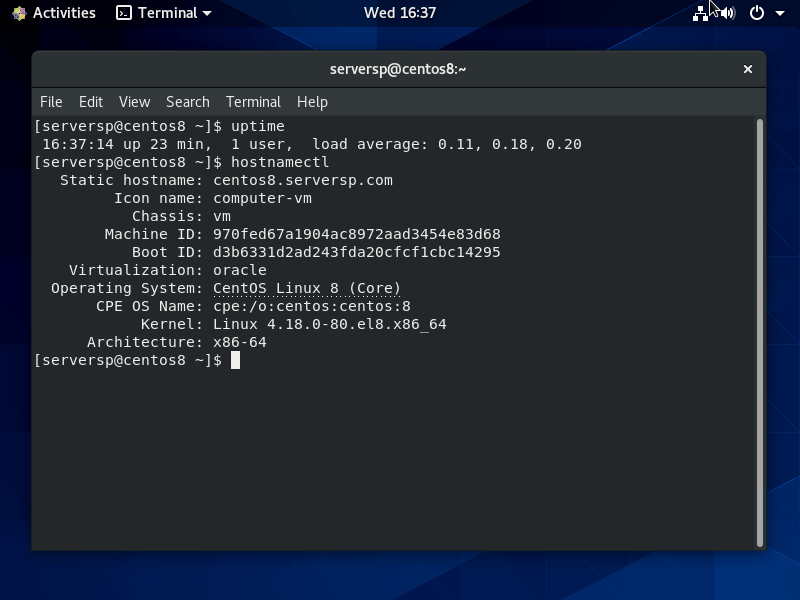The image size is (800, 600).
Task: Click the text cursor at the prompt
Action: point(235,360)
